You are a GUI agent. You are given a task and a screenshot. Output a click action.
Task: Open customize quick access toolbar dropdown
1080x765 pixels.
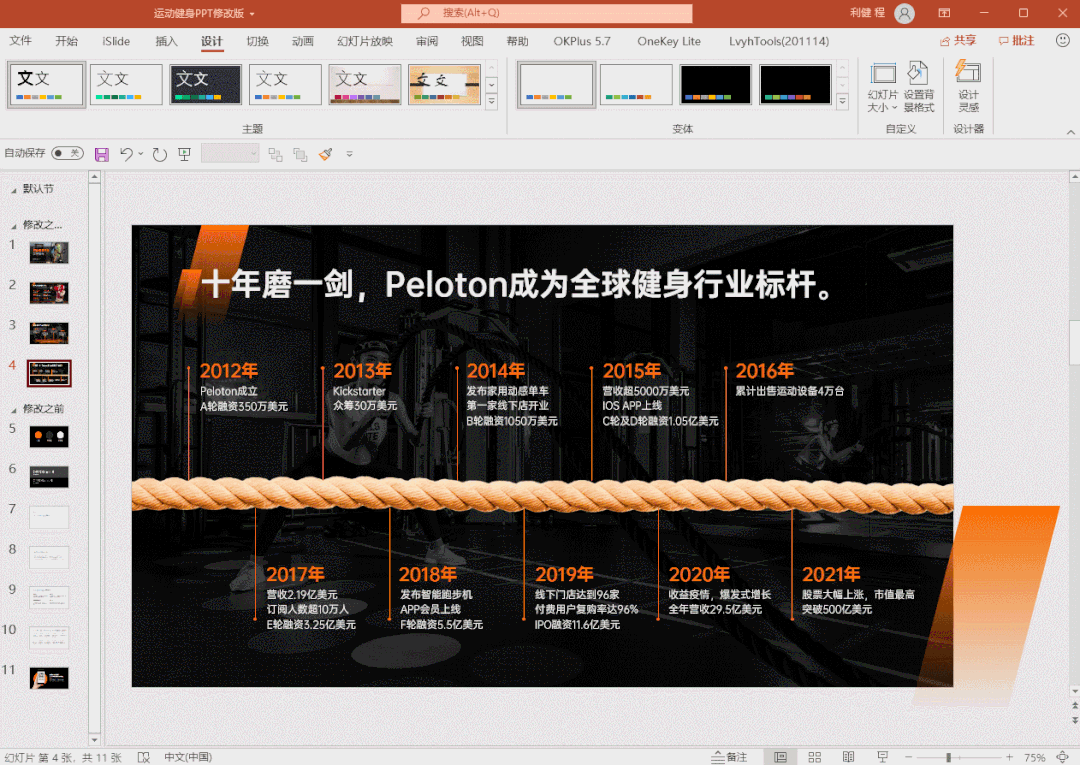pos(349,154)
